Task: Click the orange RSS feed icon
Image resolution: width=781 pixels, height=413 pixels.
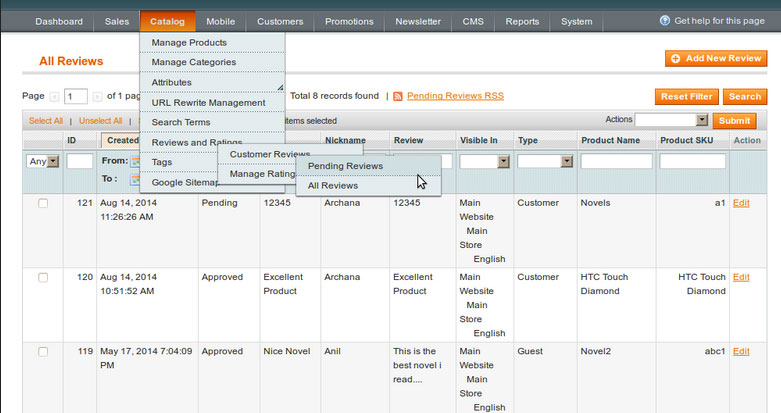Action: [x=398, y=97]
